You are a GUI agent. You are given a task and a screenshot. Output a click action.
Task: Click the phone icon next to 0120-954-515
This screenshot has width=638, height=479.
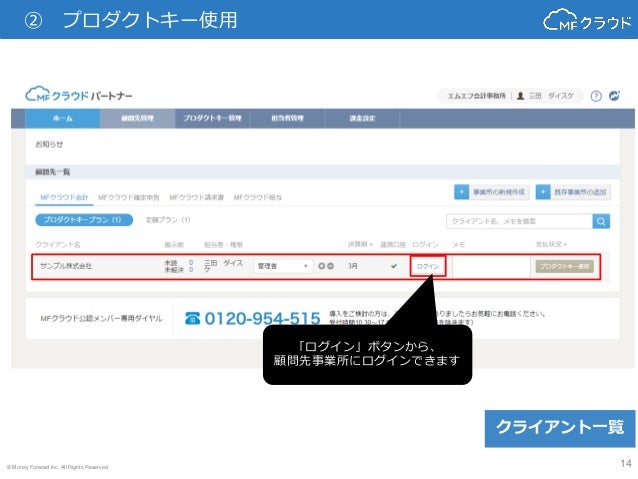[192, 318]
